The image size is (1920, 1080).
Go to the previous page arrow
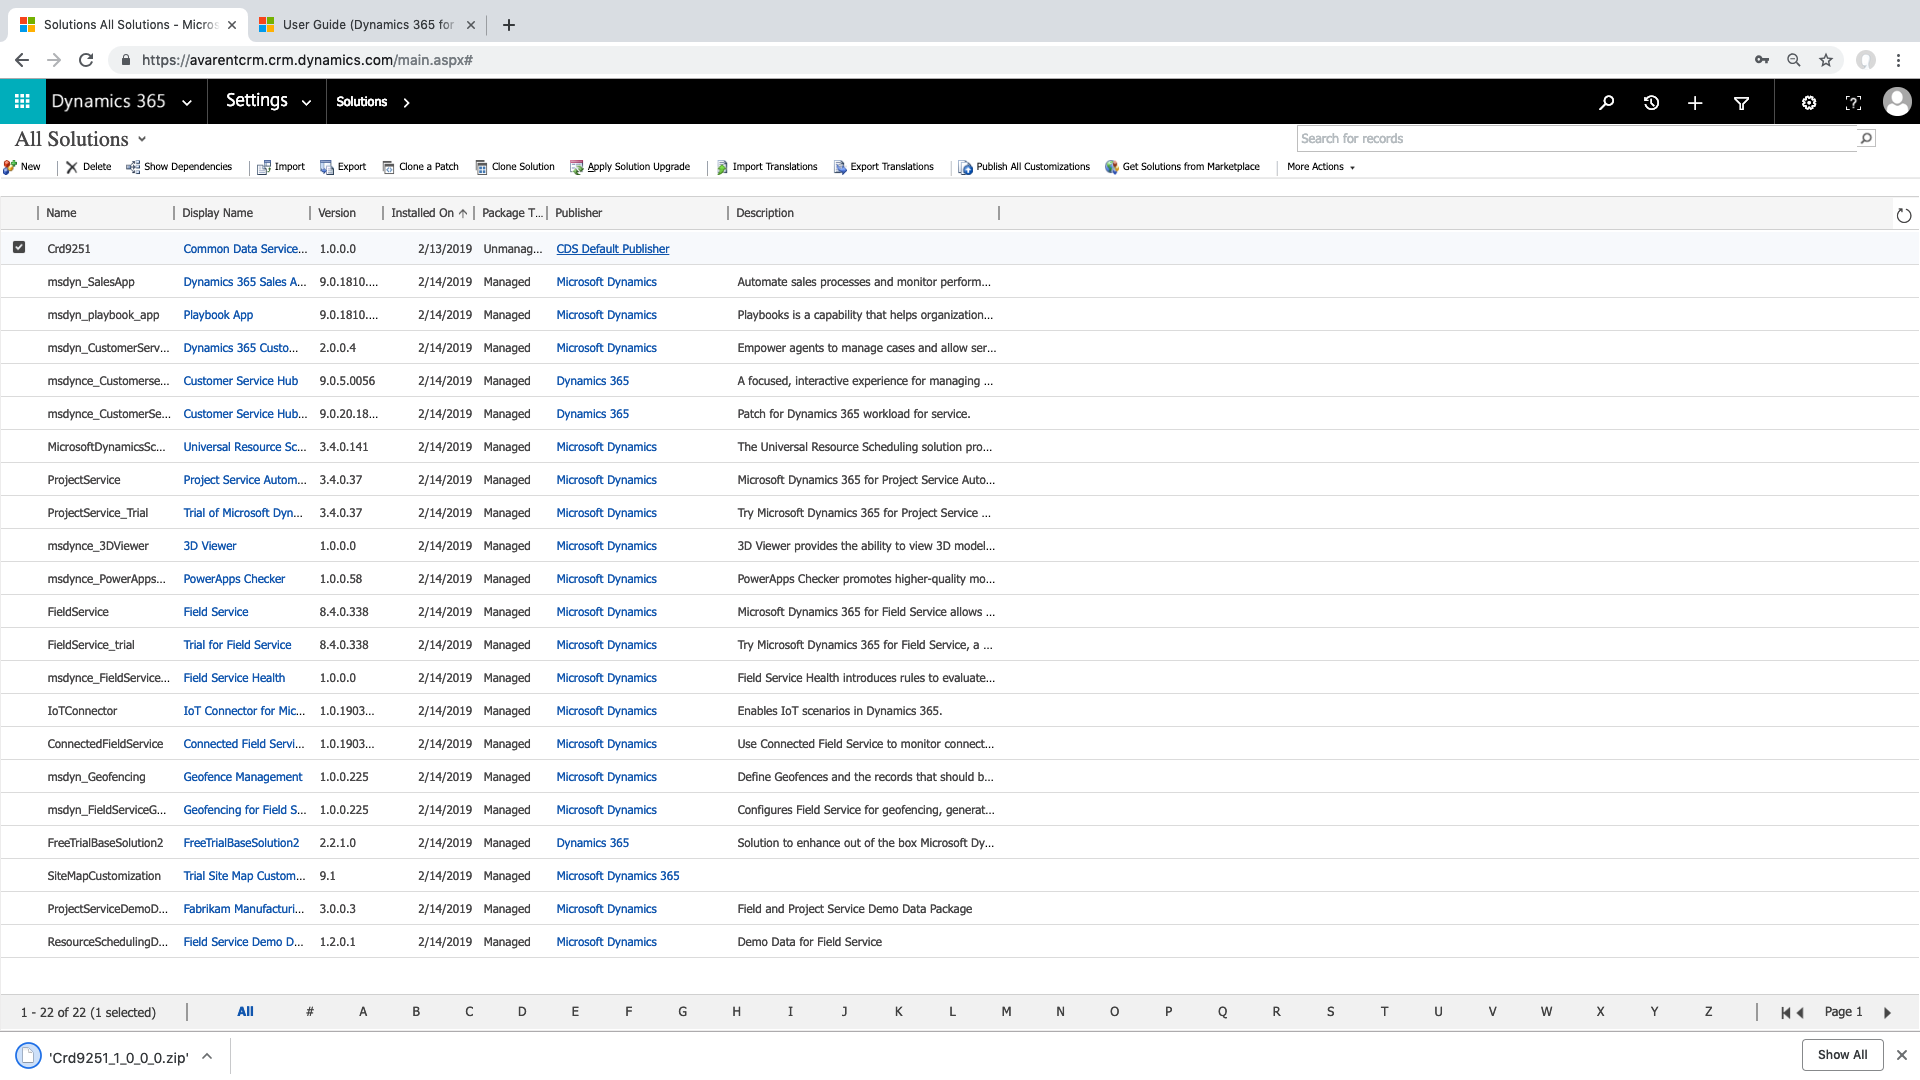pos(1800,1012)
